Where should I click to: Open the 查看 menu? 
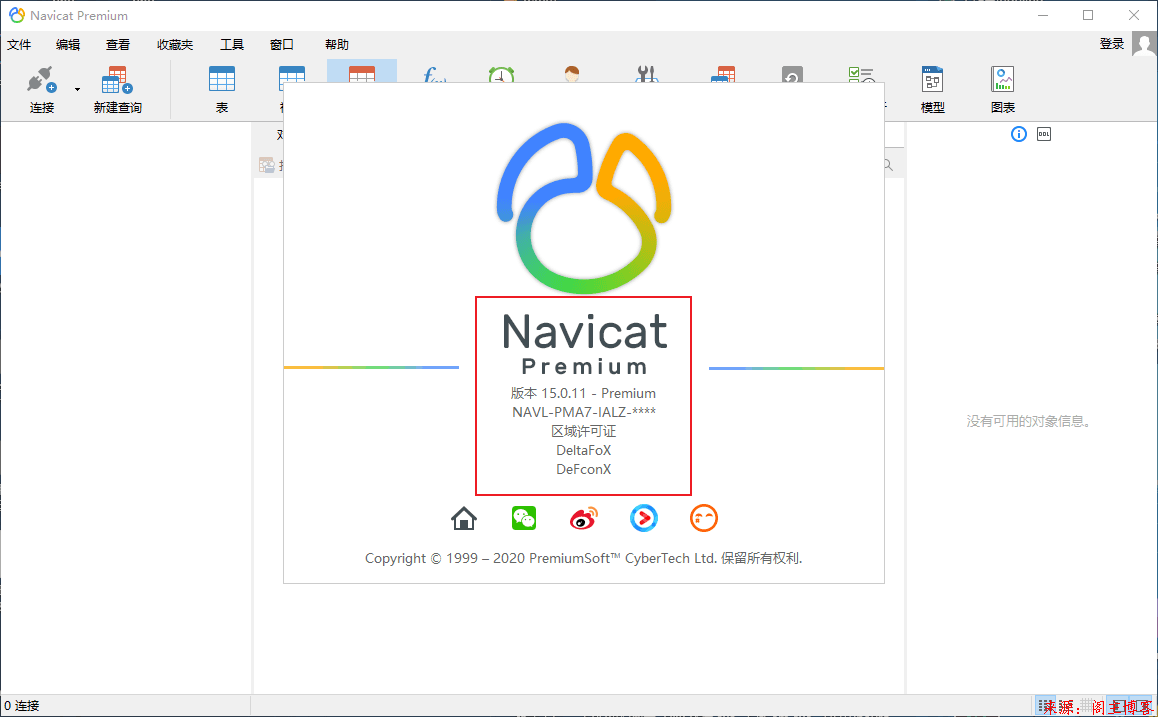(117, 45)
